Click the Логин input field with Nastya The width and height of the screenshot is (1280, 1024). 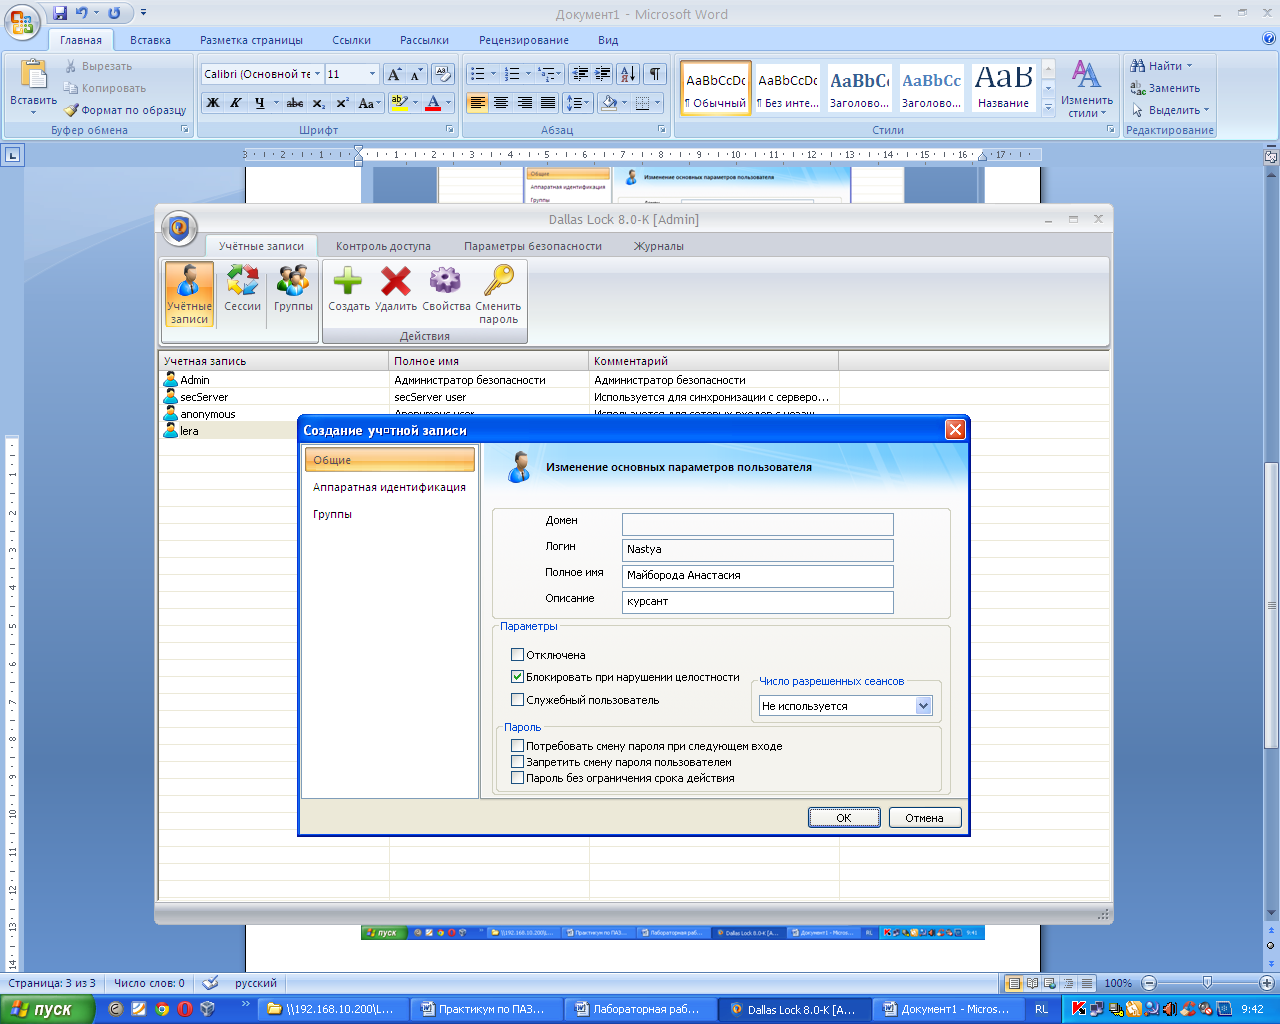pyautogui.click(x=757, y=550)
